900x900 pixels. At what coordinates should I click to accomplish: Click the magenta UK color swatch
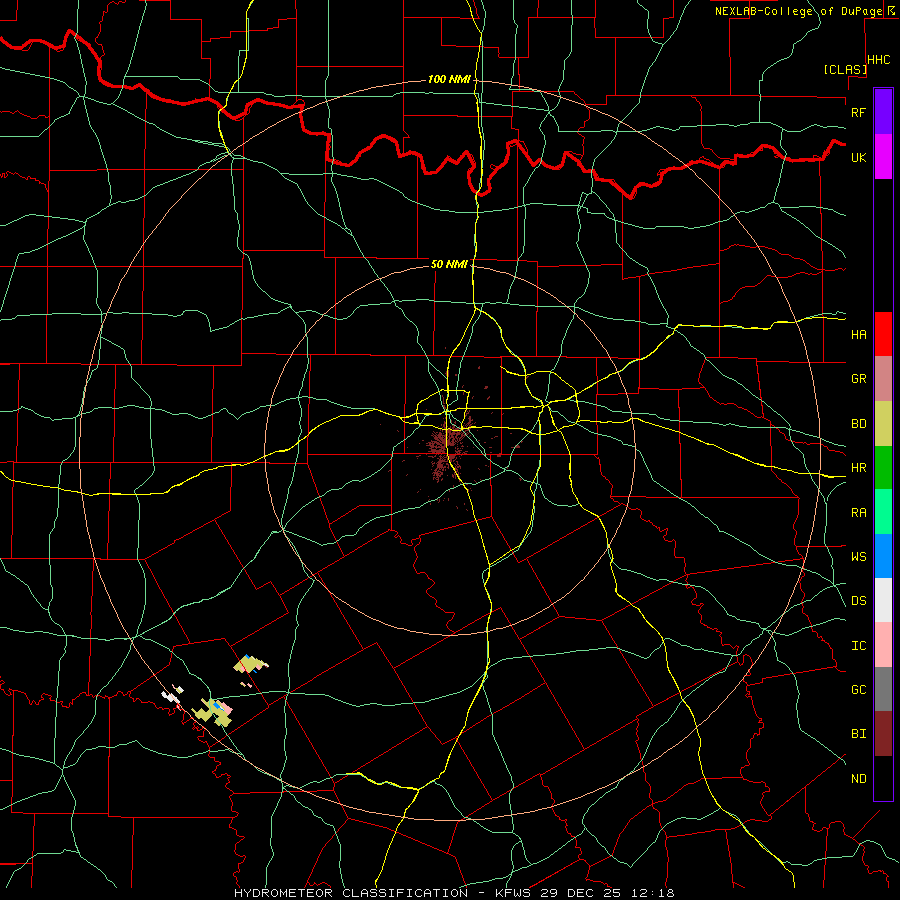tap(883, 157)
